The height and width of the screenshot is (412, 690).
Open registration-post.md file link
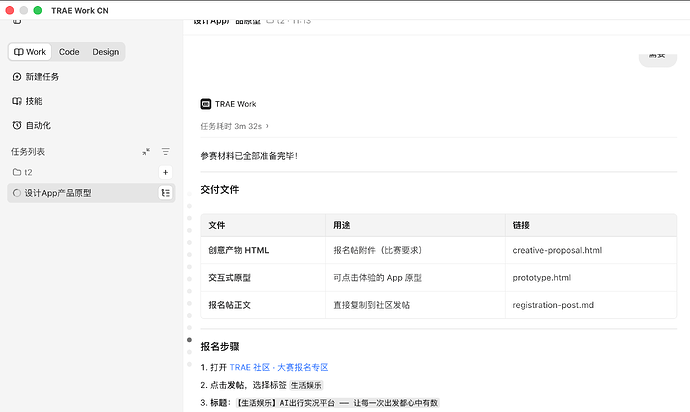click(x=553, y=305)
